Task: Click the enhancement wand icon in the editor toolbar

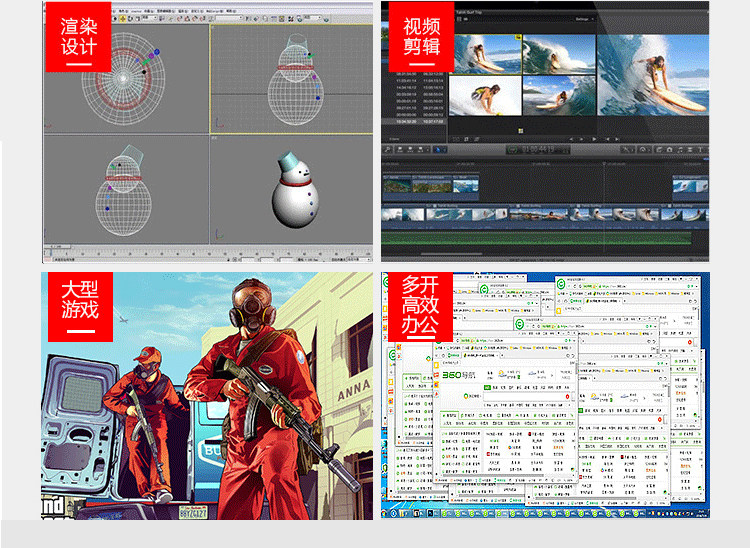Action: click(626, 149)
